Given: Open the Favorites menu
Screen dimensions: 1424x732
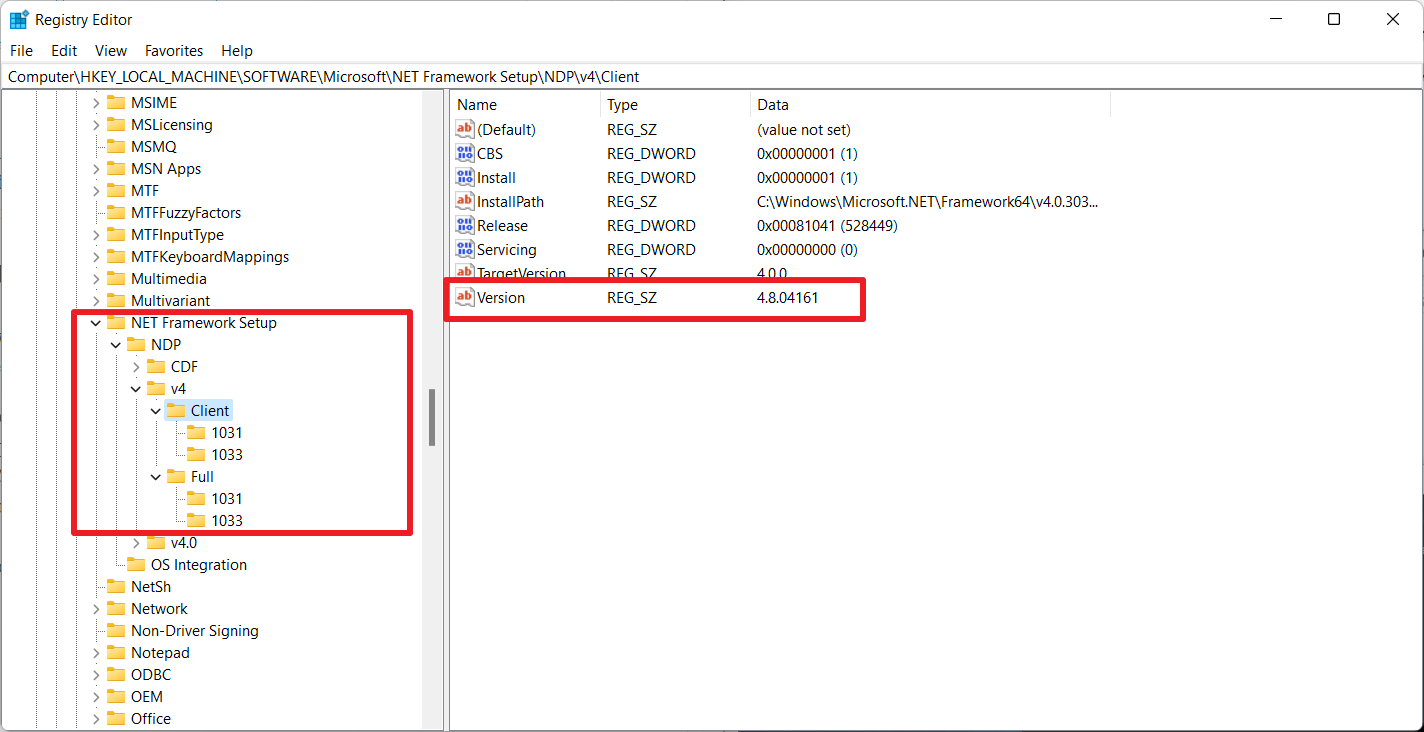Looking at the screenshot, I should pyautogui.click(x=173, y=50).
